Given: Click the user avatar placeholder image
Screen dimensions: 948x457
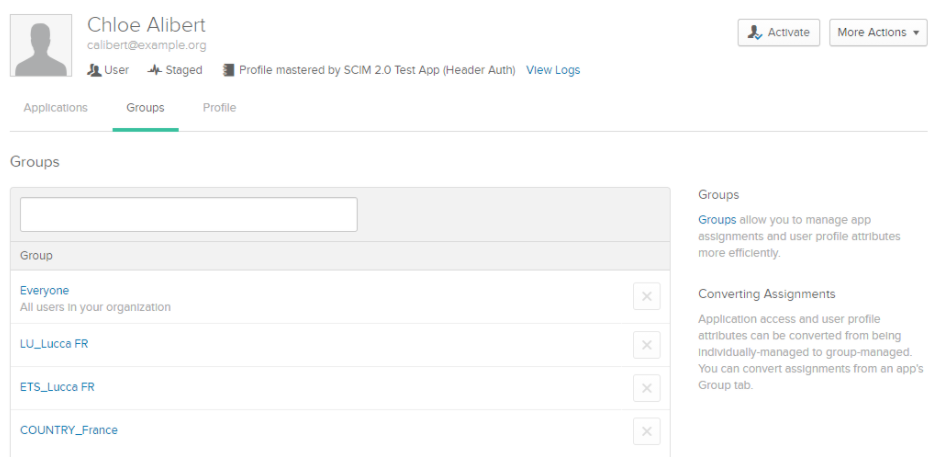Looking at the screenshot, I should (41, 45).
